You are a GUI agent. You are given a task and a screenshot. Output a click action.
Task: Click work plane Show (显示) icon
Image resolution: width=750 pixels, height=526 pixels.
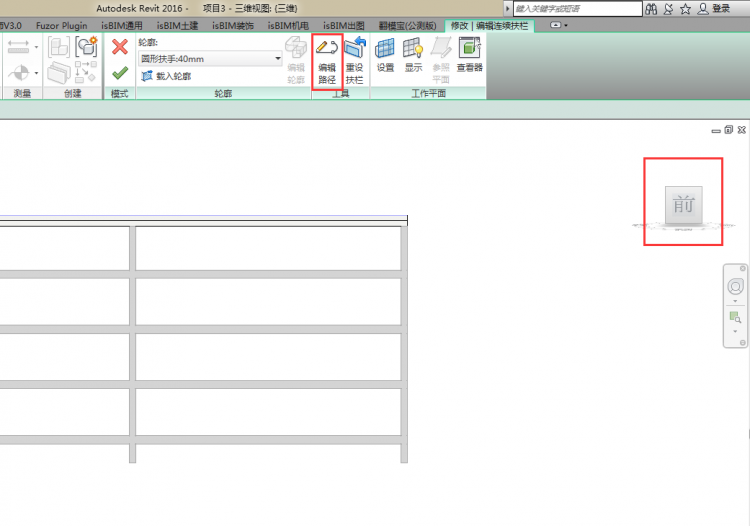(413, 57)
